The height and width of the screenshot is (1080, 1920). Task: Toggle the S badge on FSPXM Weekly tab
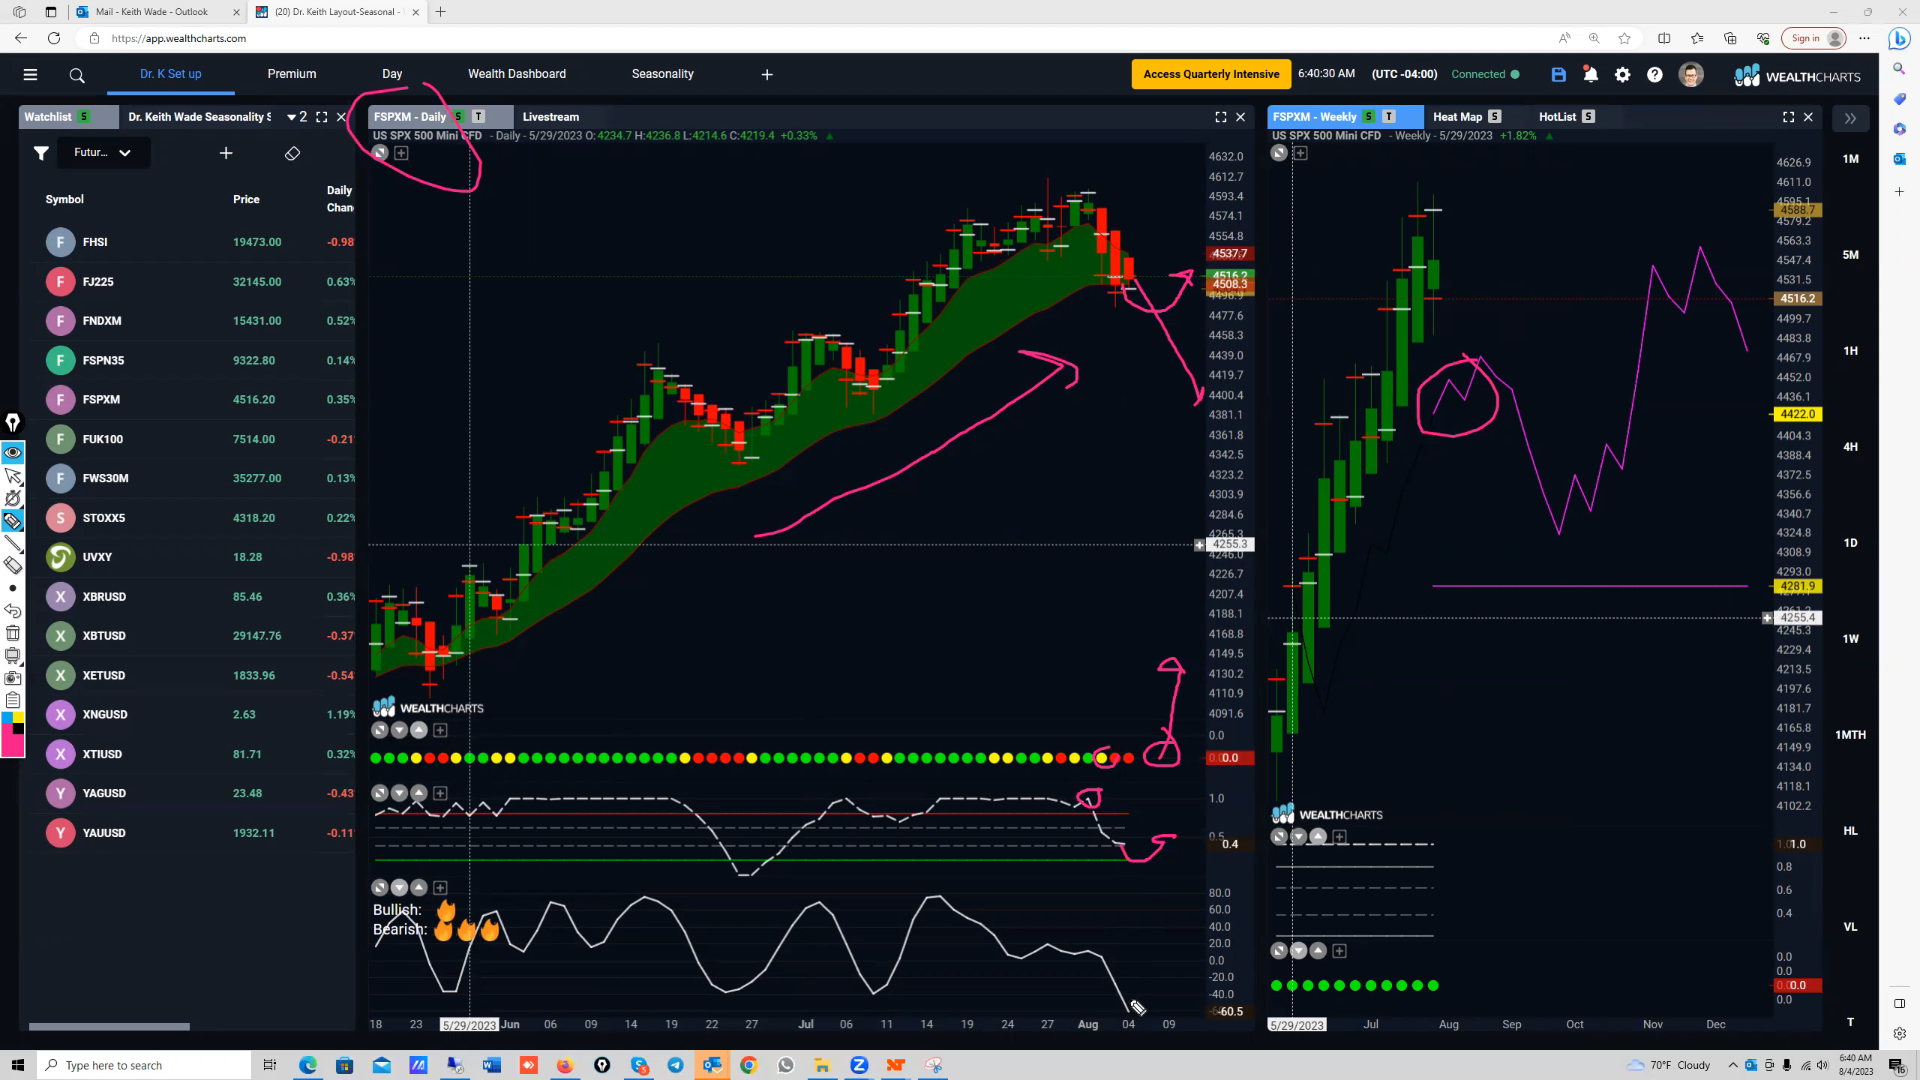pyautogui.click(x=1368, y=117)
